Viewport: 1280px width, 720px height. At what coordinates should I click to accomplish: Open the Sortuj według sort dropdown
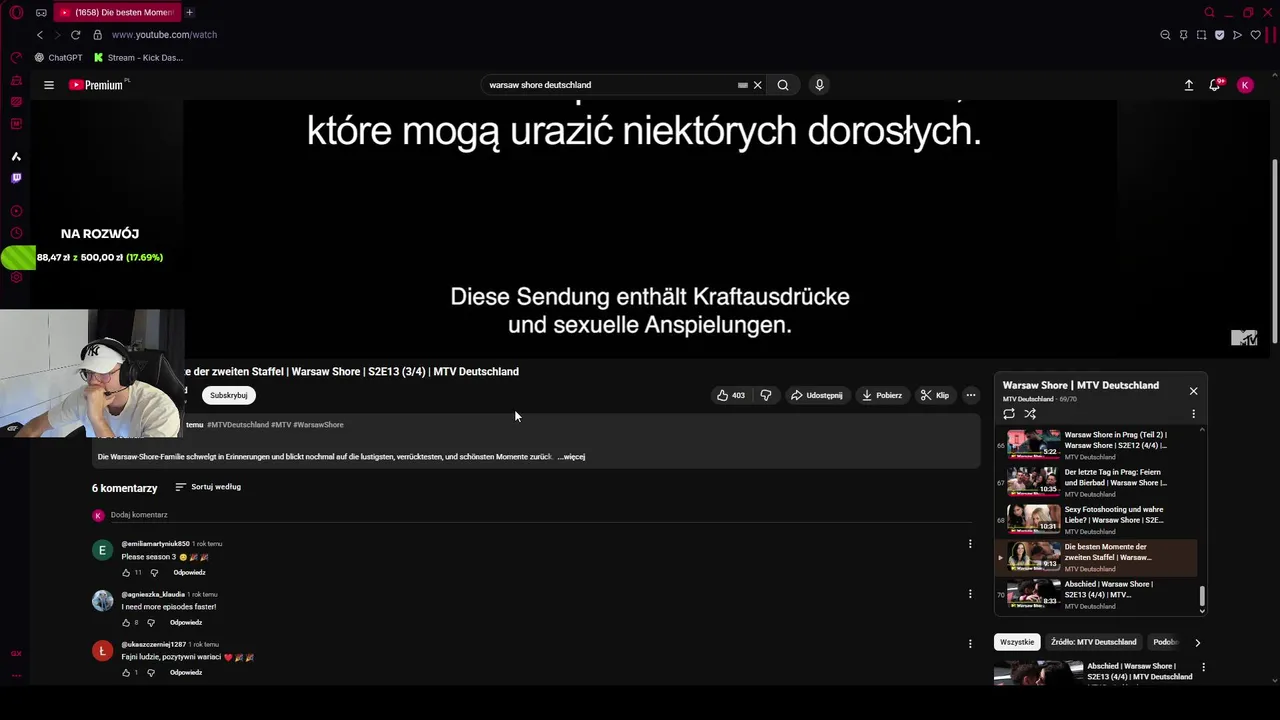208,487
